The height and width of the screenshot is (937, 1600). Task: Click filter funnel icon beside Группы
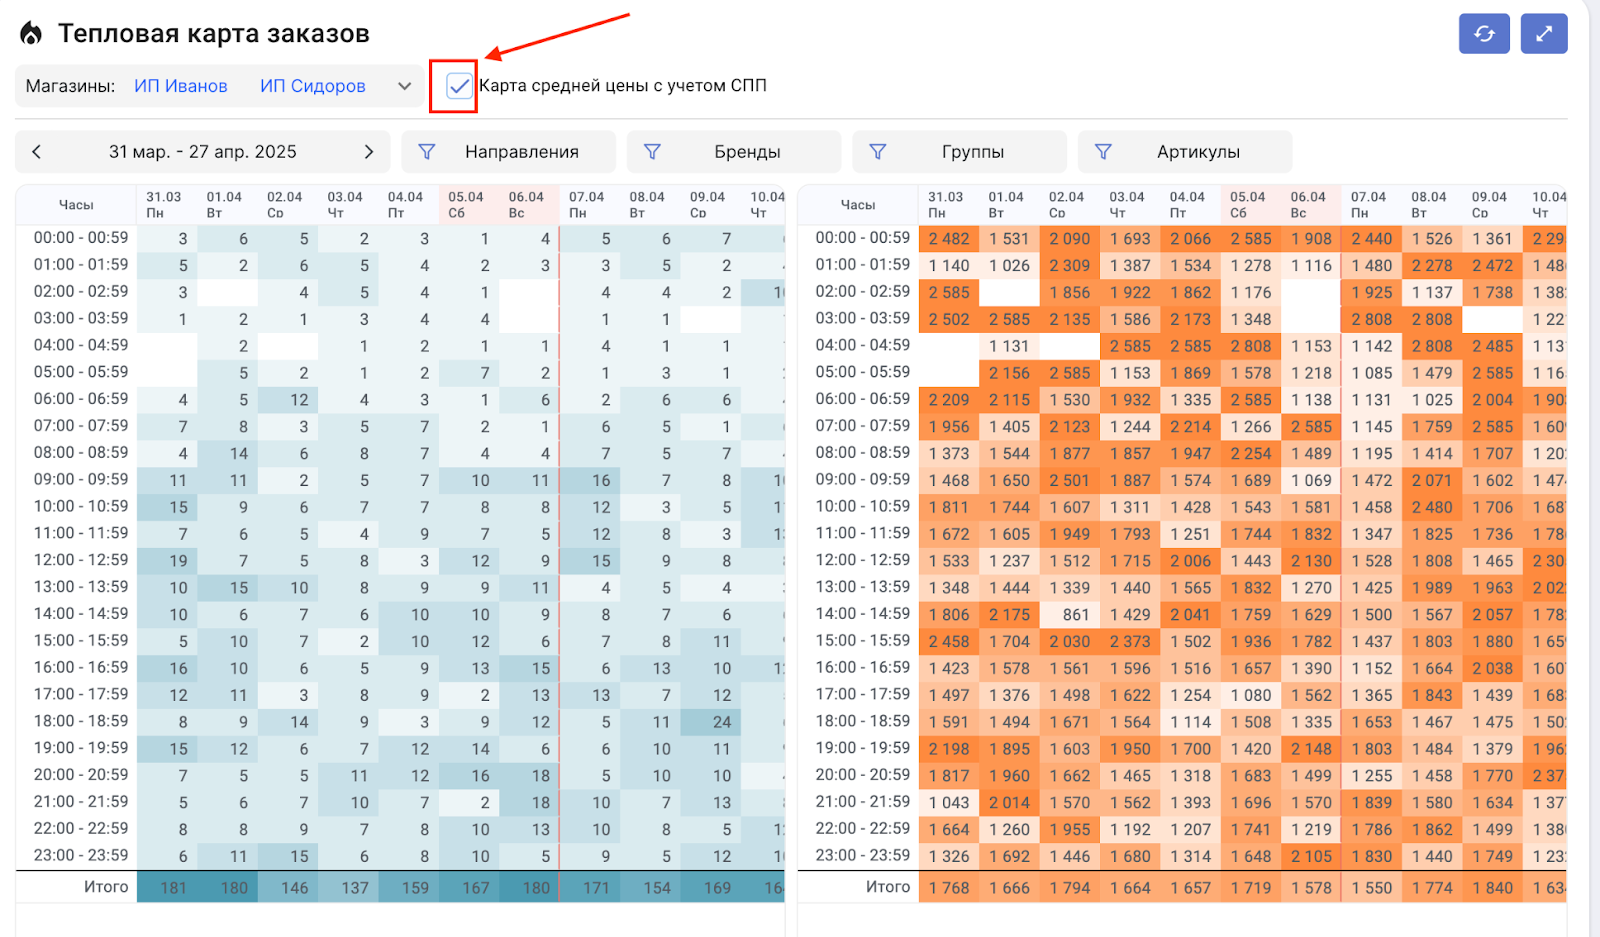[x=877, y=152]
